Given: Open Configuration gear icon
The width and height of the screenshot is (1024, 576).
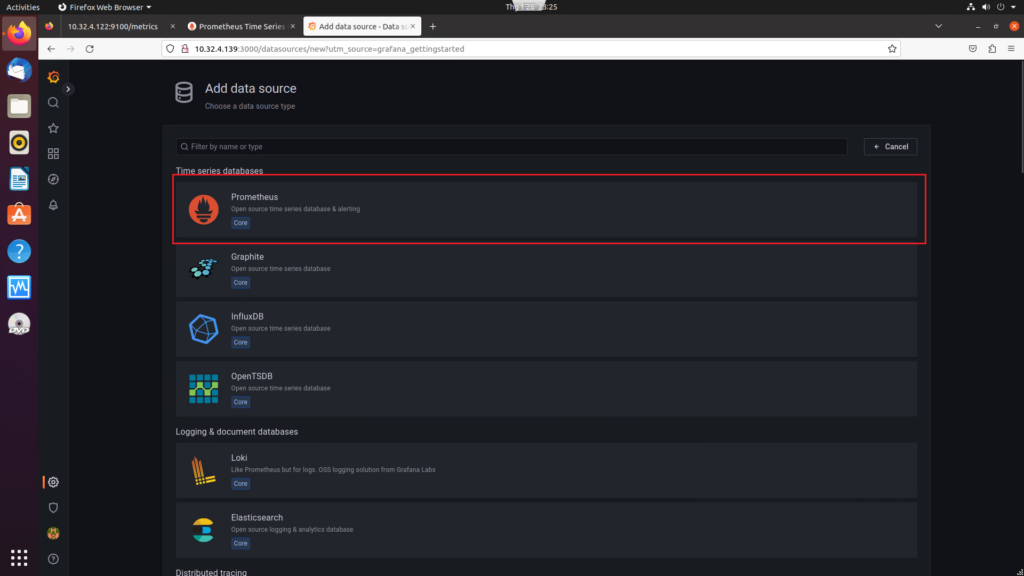Looking at the screenshot, I should coord(54,482).
